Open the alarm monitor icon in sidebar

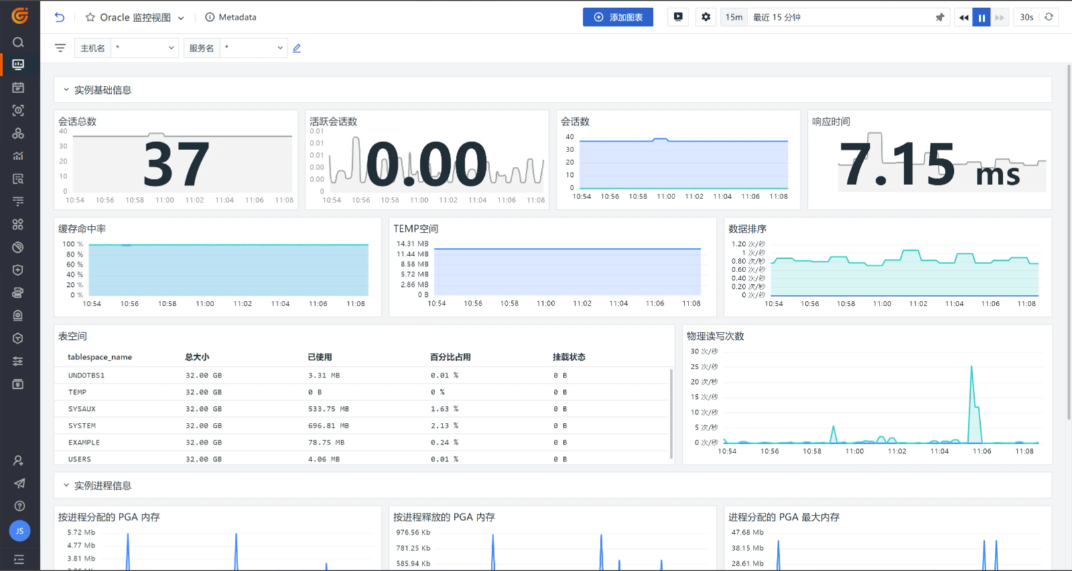pos(18,315)
